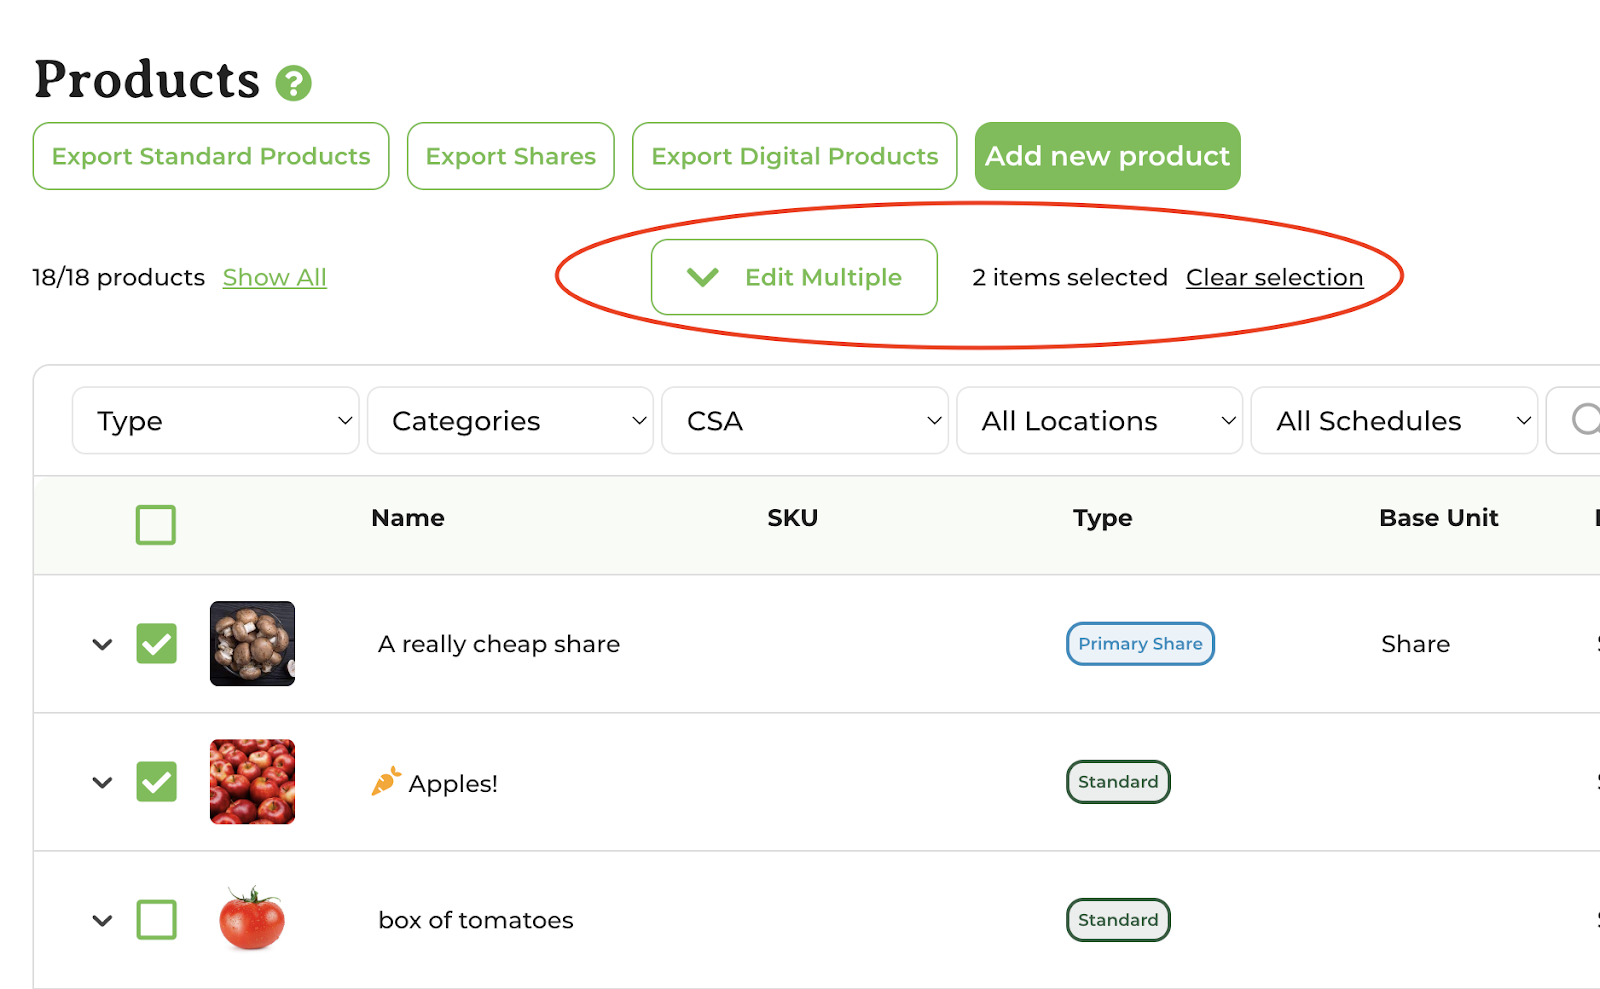Viewport: 1600px width, 989px height.
Task: Click the product name box of tomatoes
Action: pyautogui.click(x=476, y=920)
